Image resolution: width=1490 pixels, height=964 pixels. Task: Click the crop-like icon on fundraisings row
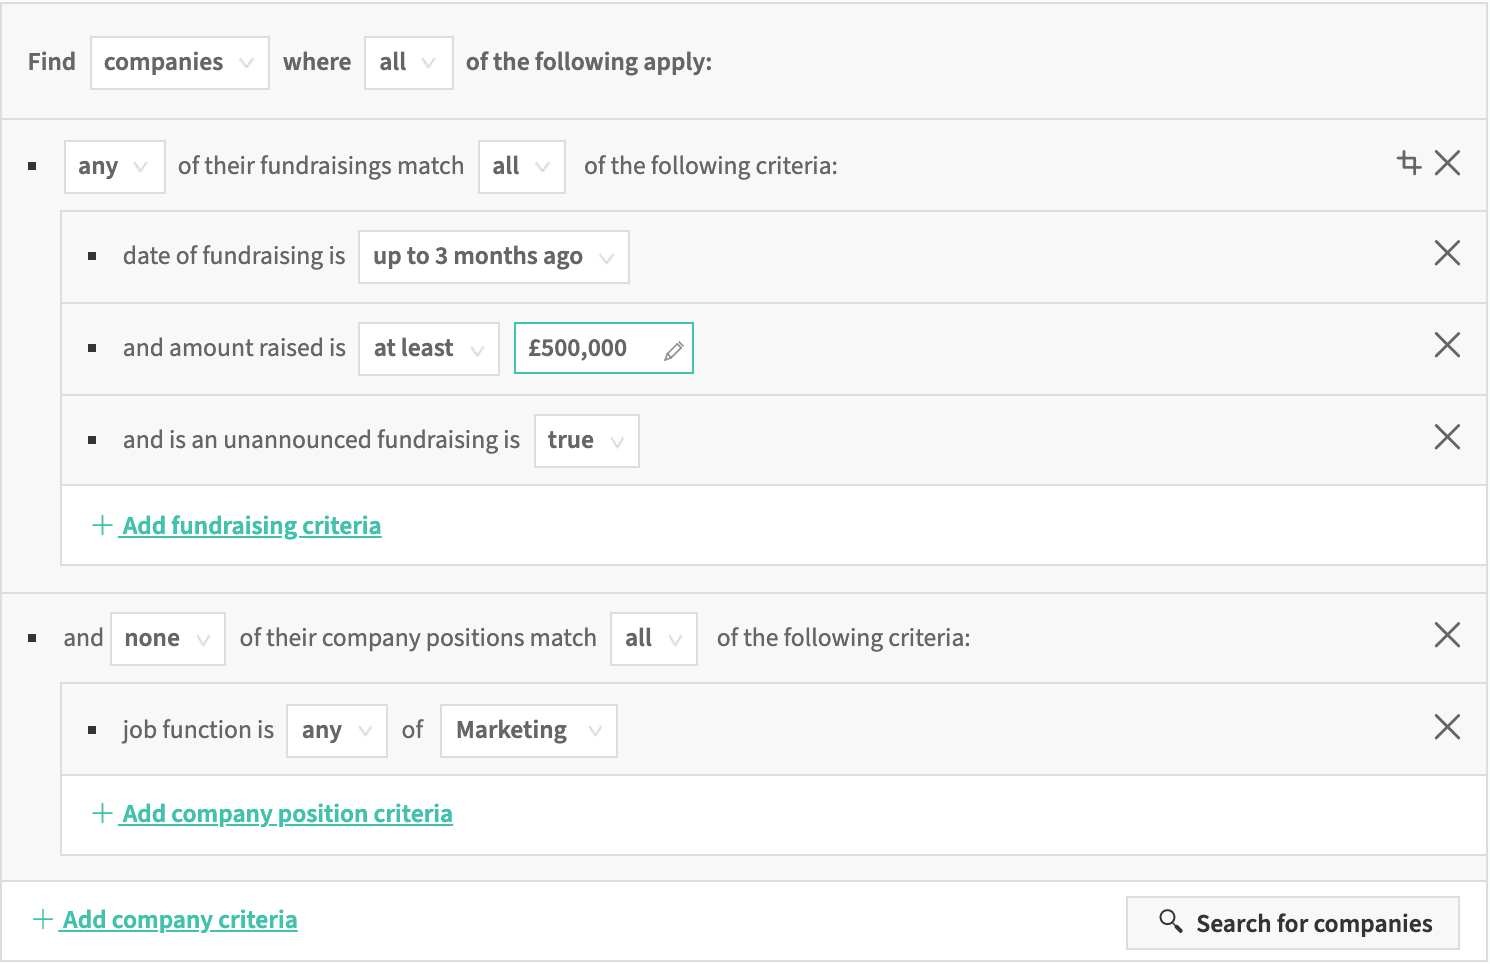(1409, 163)
